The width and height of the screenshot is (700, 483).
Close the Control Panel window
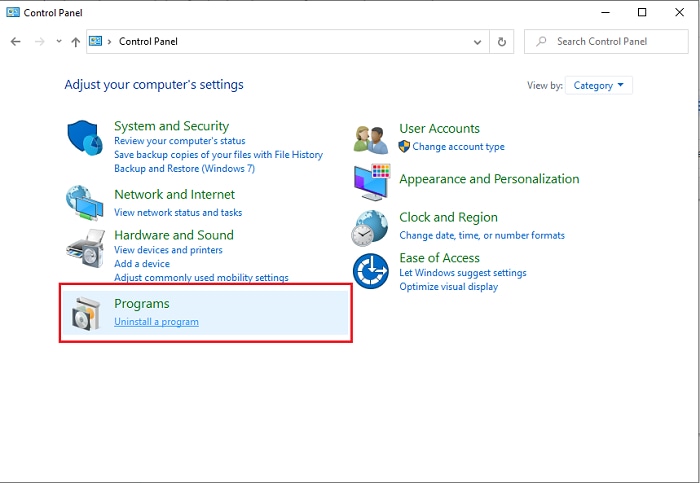pos(679,12)
